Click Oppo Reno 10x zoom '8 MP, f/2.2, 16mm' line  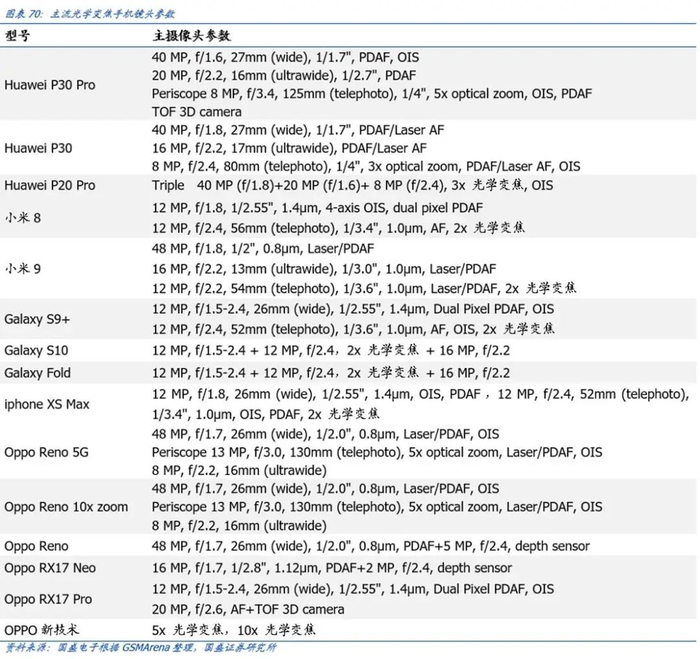tap(239, 526)
